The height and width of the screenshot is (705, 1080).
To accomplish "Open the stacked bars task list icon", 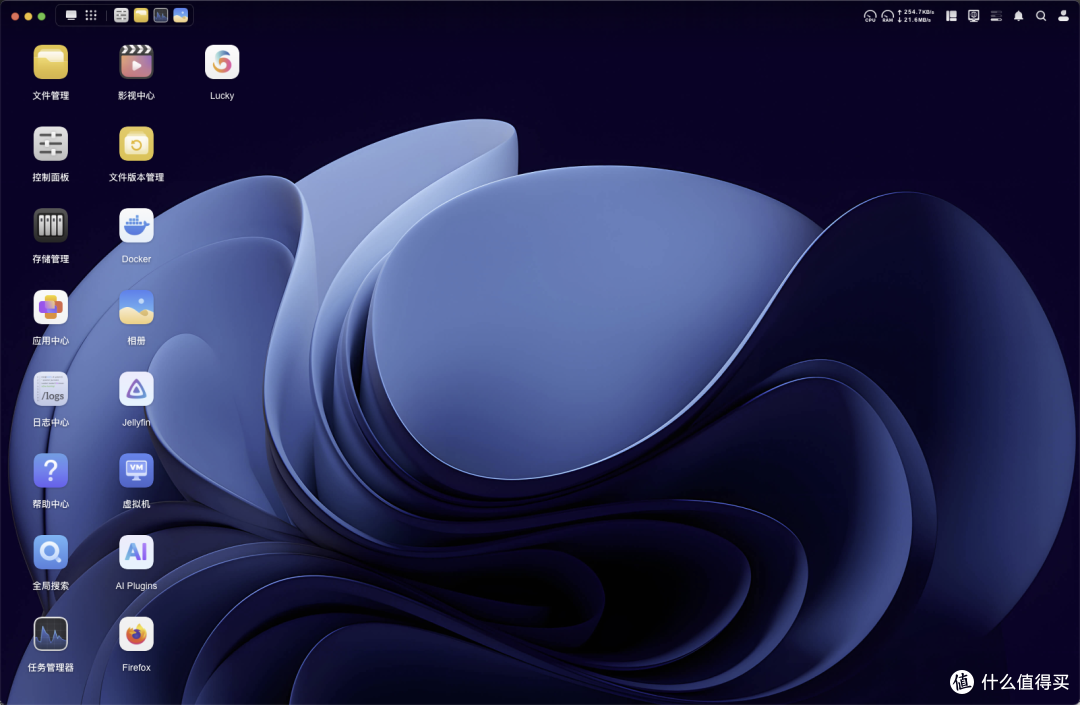I will click(x=996, y=16).
